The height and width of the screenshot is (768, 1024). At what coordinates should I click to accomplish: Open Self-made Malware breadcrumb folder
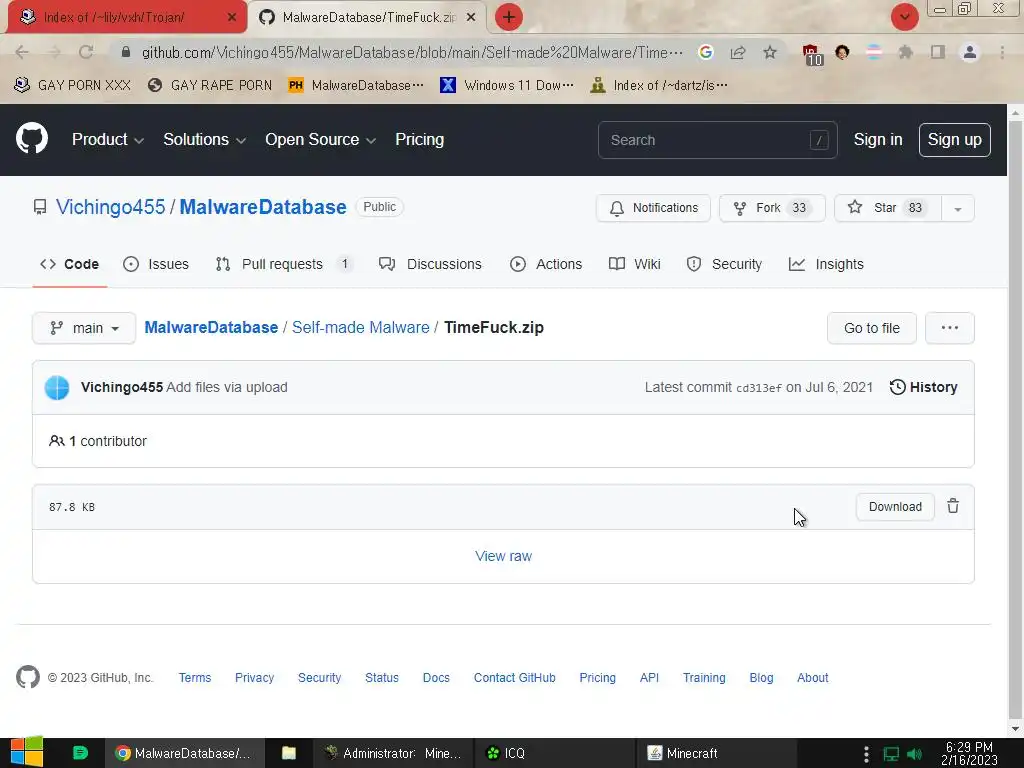coord(360,327)
